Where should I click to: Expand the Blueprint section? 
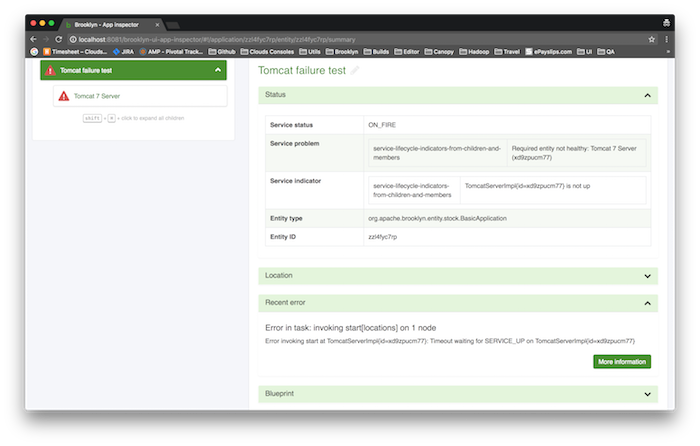[648, 394]
